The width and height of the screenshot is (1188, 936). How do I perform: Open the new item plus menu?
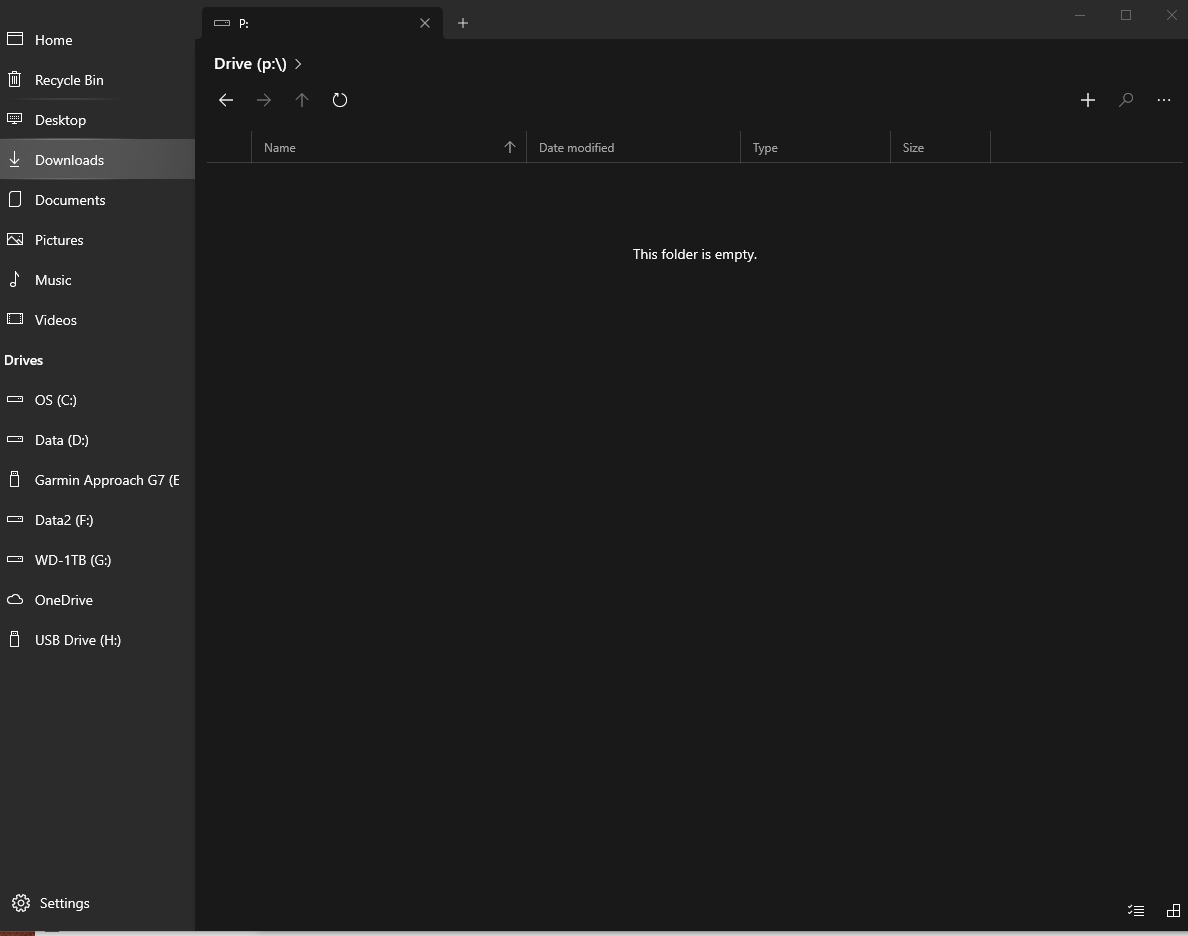1087,100
